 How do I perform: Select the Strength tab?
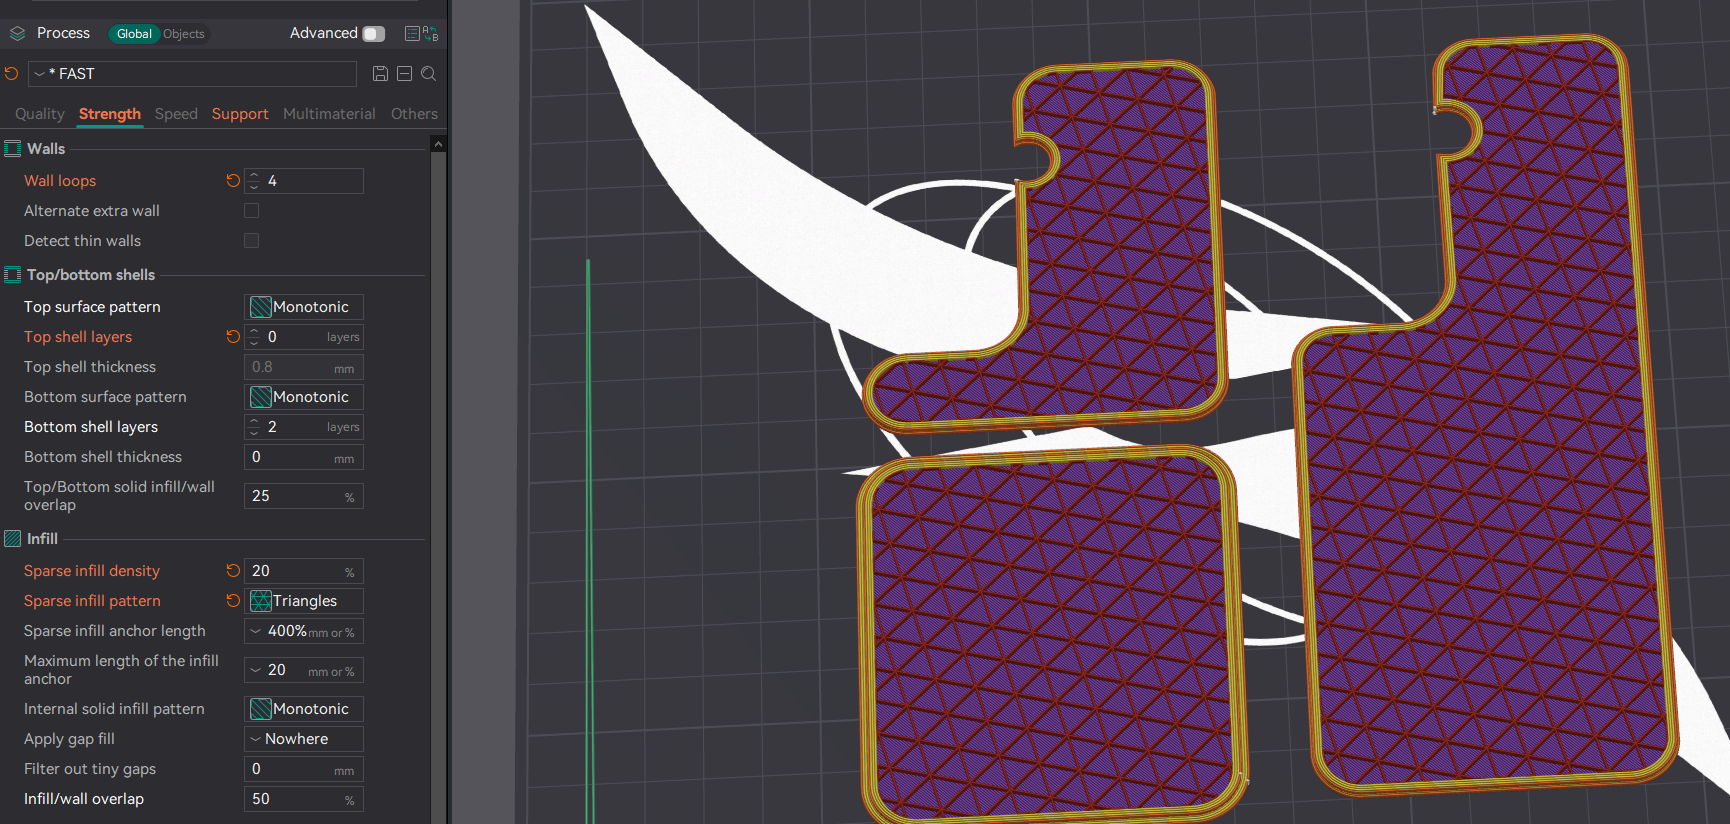(x=110, y=114)
